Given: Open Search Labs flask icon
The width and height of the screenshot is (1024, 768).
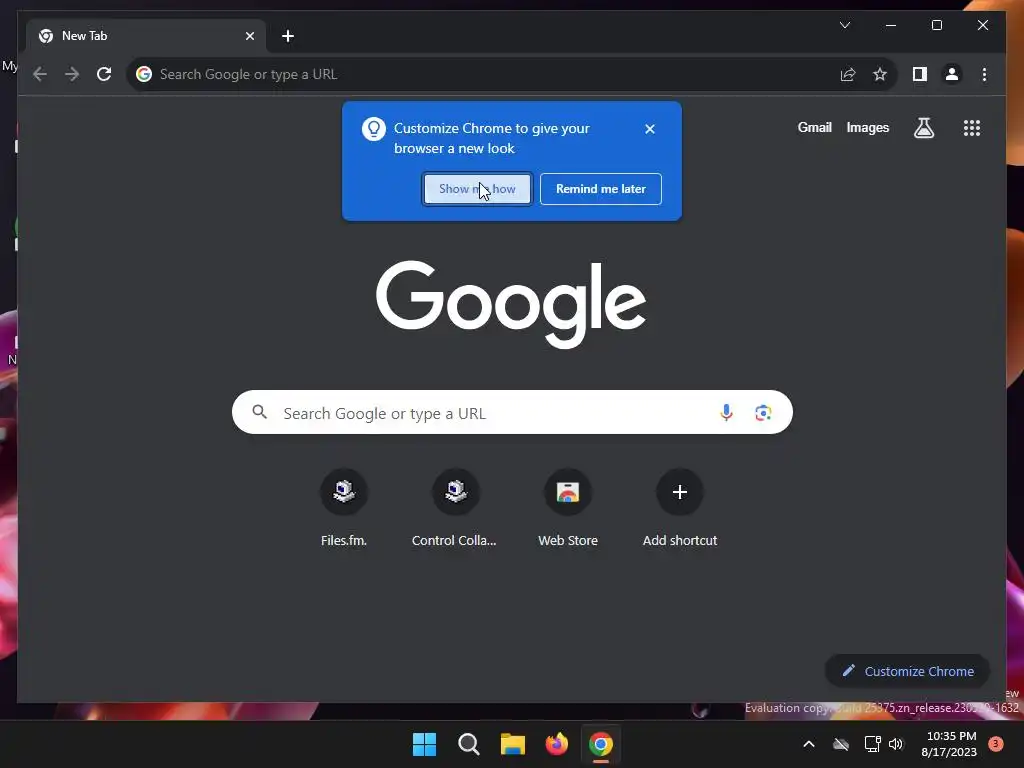Looking at the screenshot, I should click(x=923, y=128).
